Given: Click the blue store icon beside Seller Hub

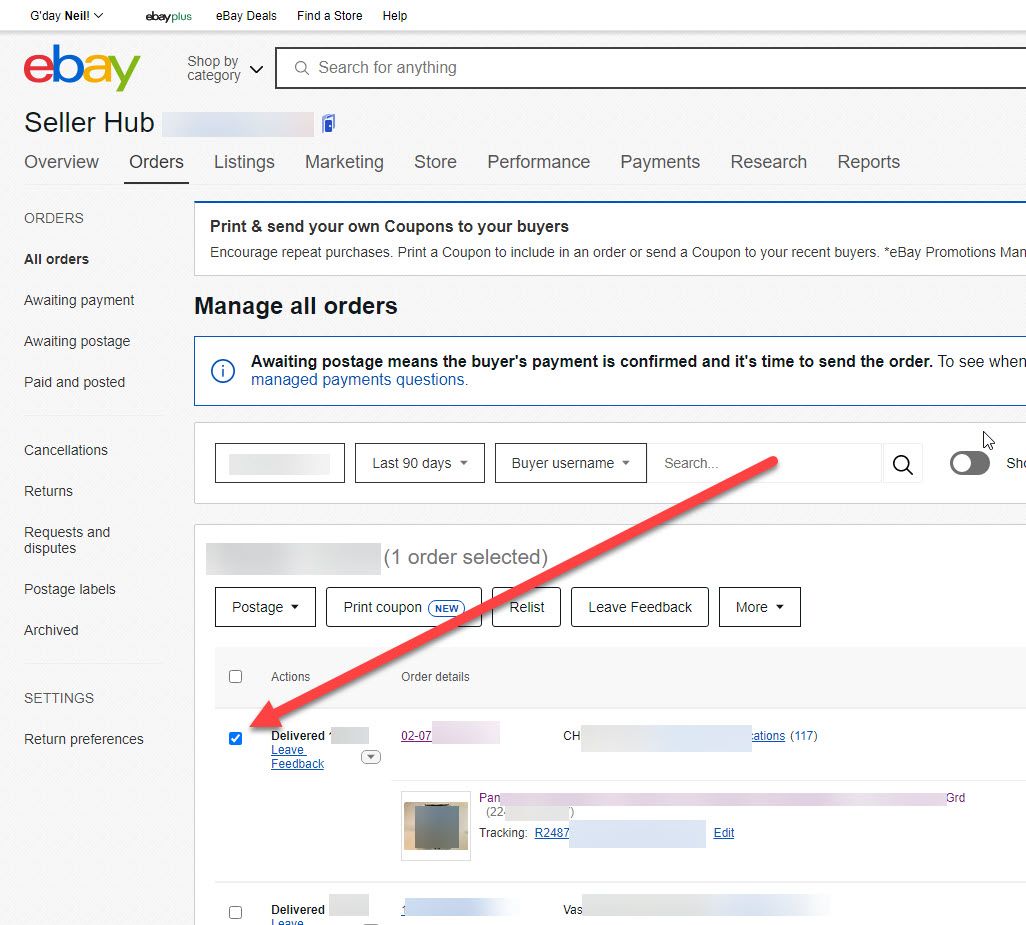Looking at the screenshot, I should click(328, 123).
